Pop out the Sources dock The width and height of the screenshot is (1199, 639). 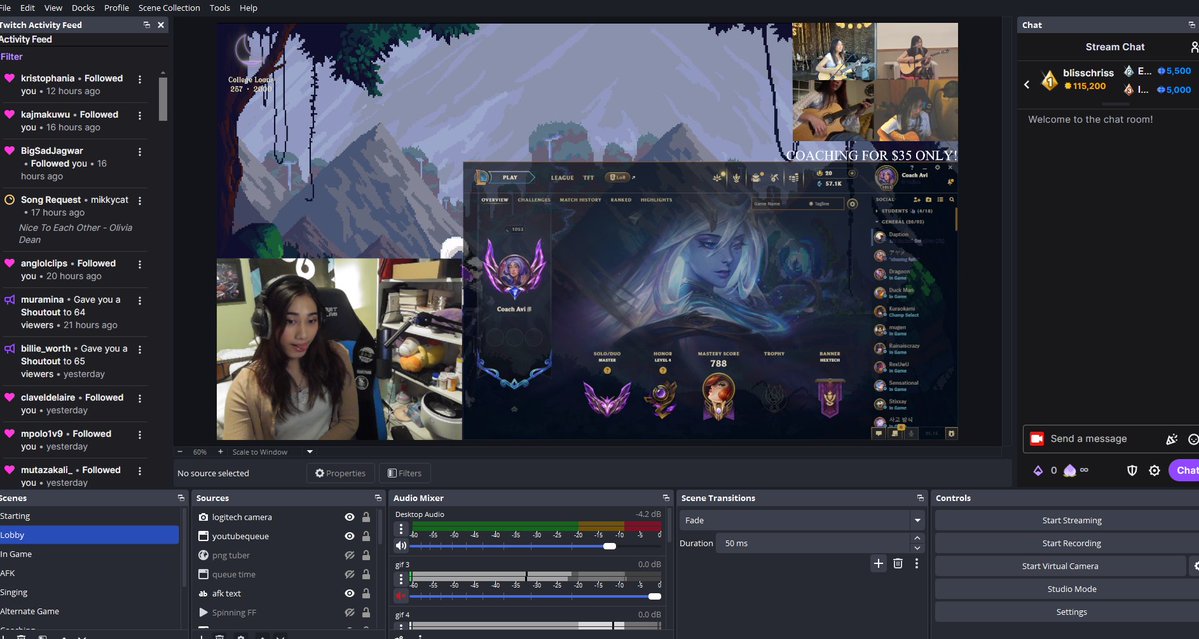pos(379,498)
